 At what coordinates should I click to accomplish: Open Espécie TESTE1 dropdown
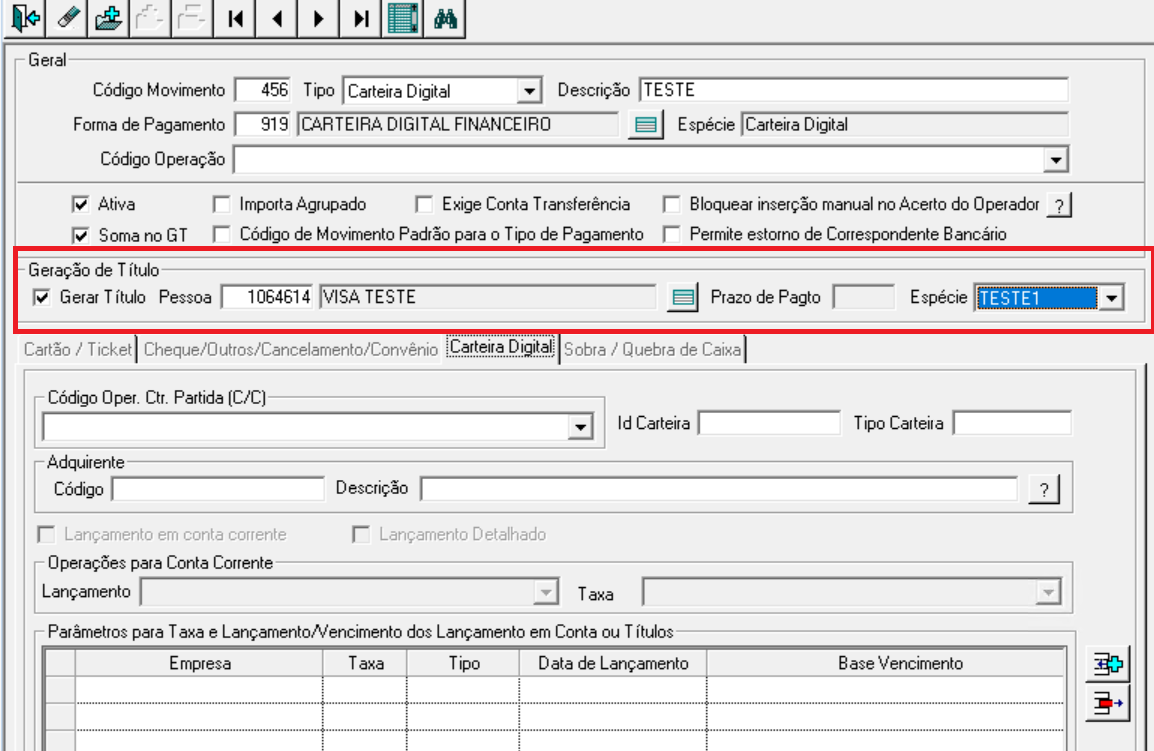click(1111, 298)
